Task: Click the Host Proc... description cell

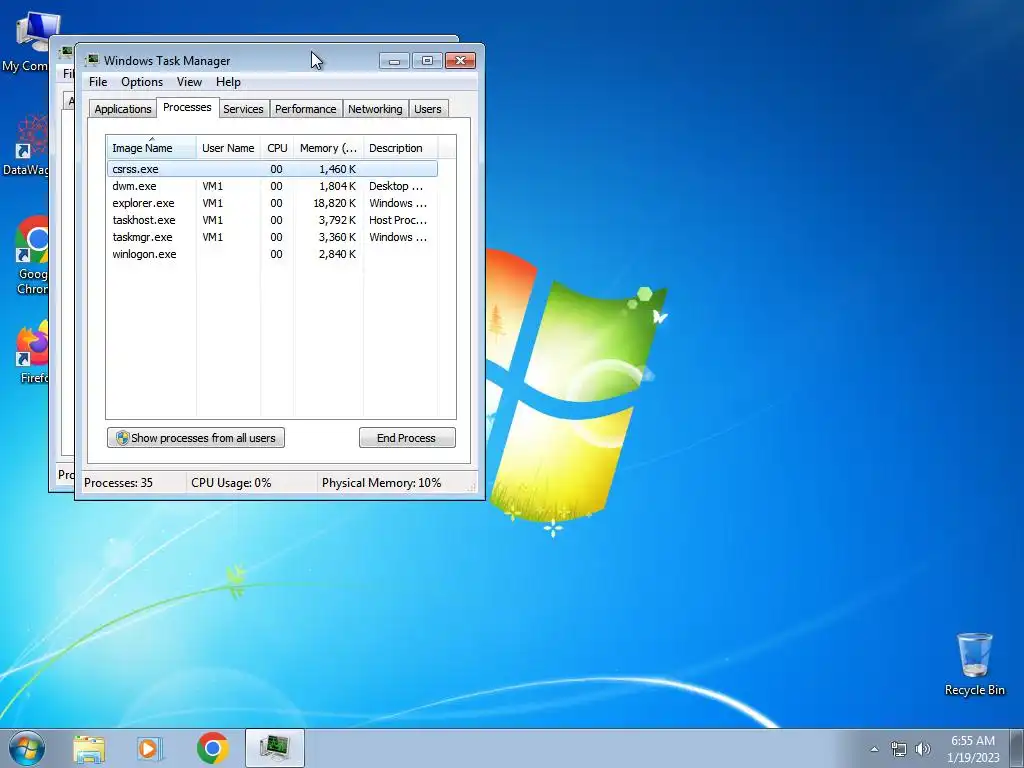Action: pyautogui.click(x=398, y=220)
